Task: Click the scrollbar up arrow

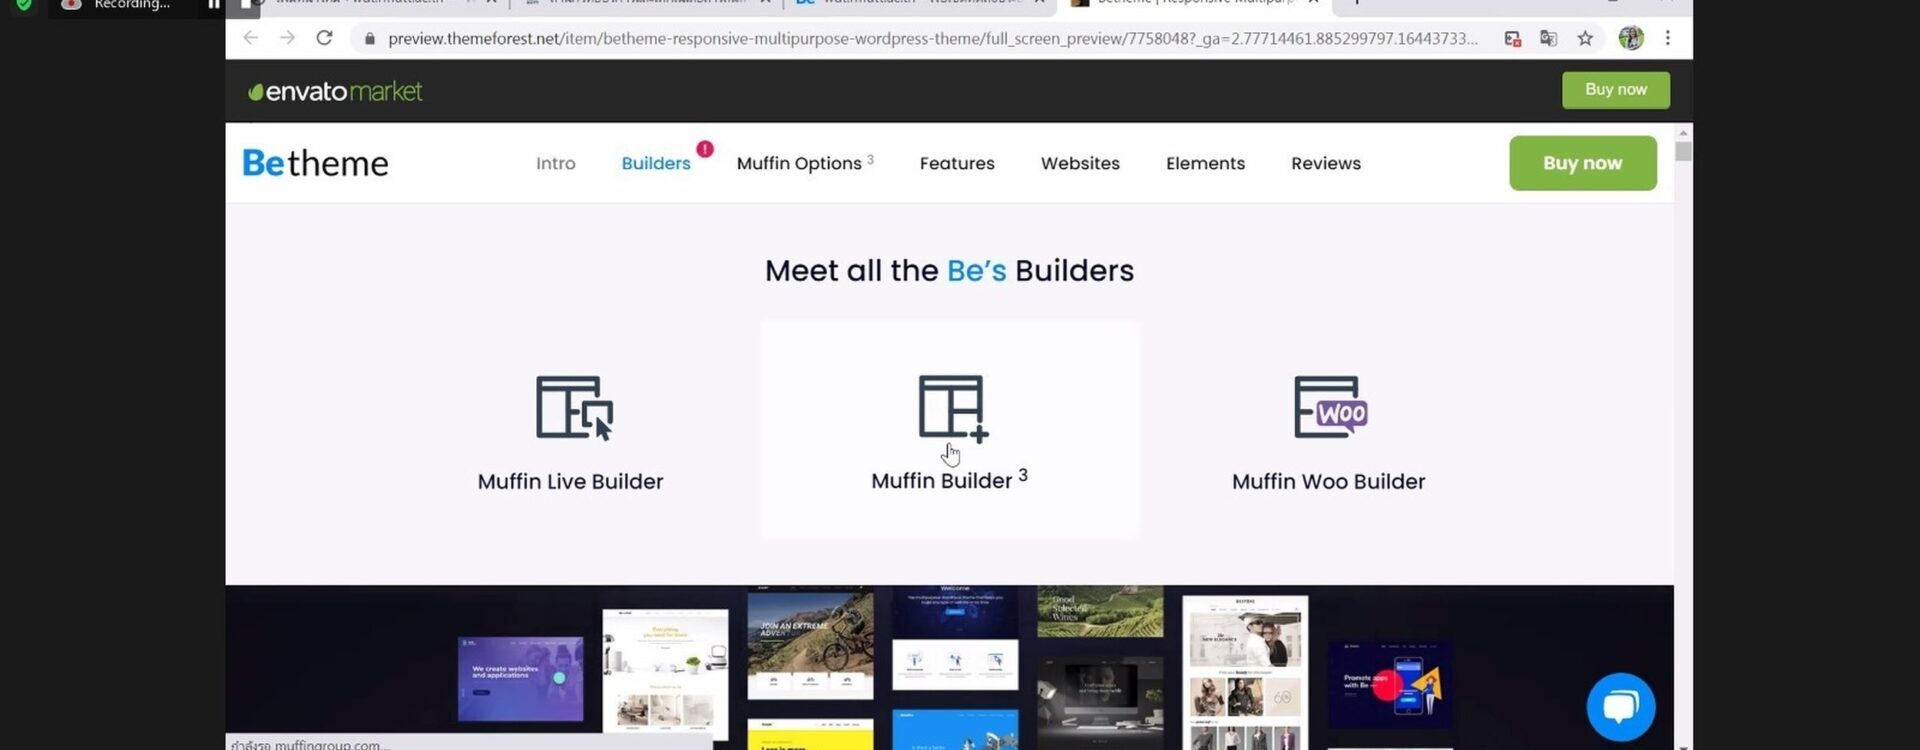Action: click(1683, 132)
